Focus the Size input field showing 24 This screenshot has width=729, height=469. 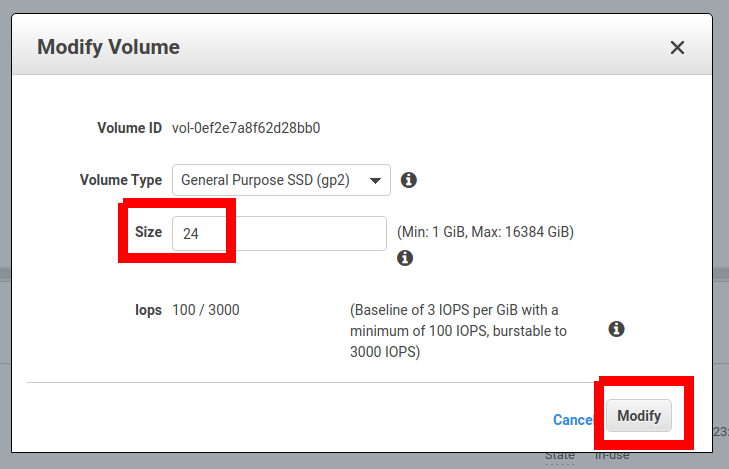pos(279,233)
